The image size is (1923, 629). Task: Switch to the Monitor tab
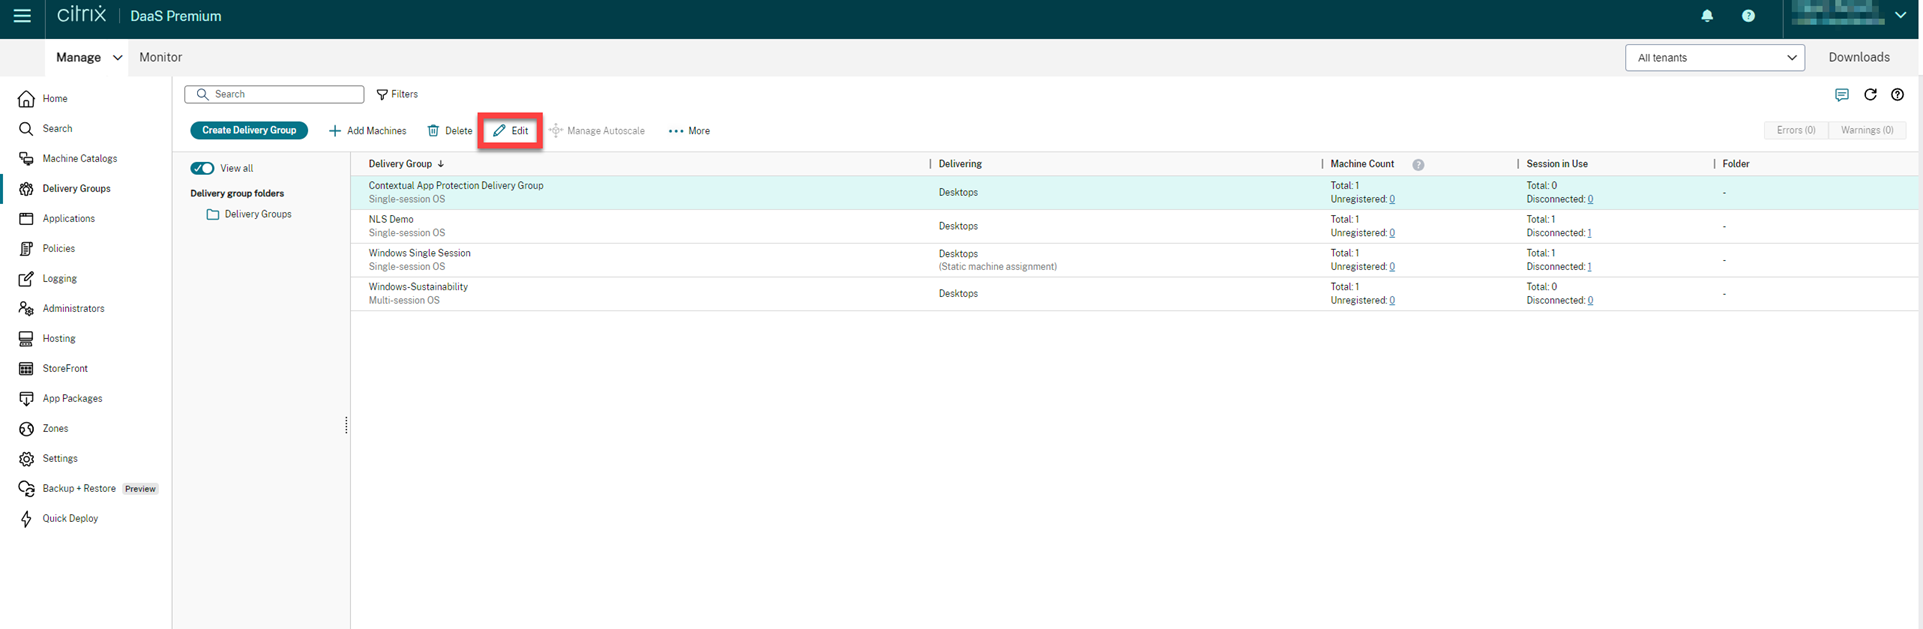[160, 58]
